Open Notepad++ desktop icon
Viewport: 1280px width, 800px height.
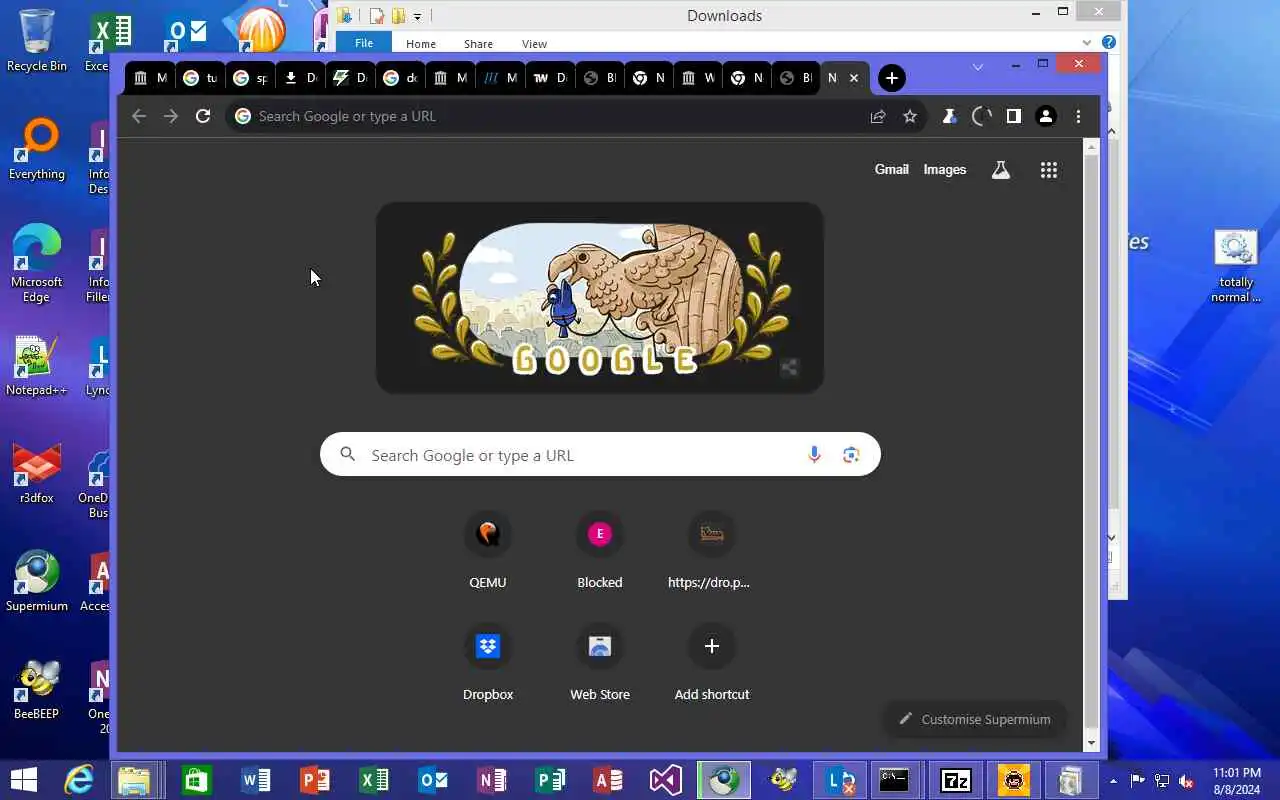click(37, 365)
